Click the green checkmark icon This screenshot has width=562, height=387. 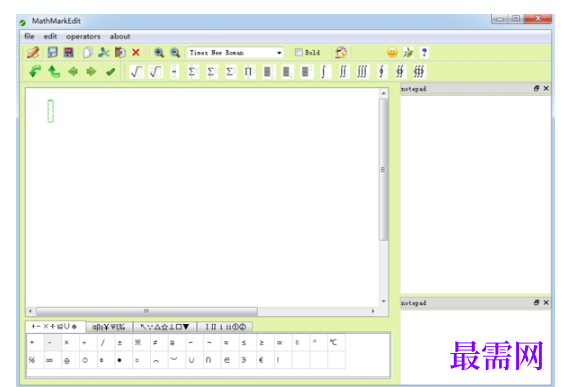click(x=110, y=72)
